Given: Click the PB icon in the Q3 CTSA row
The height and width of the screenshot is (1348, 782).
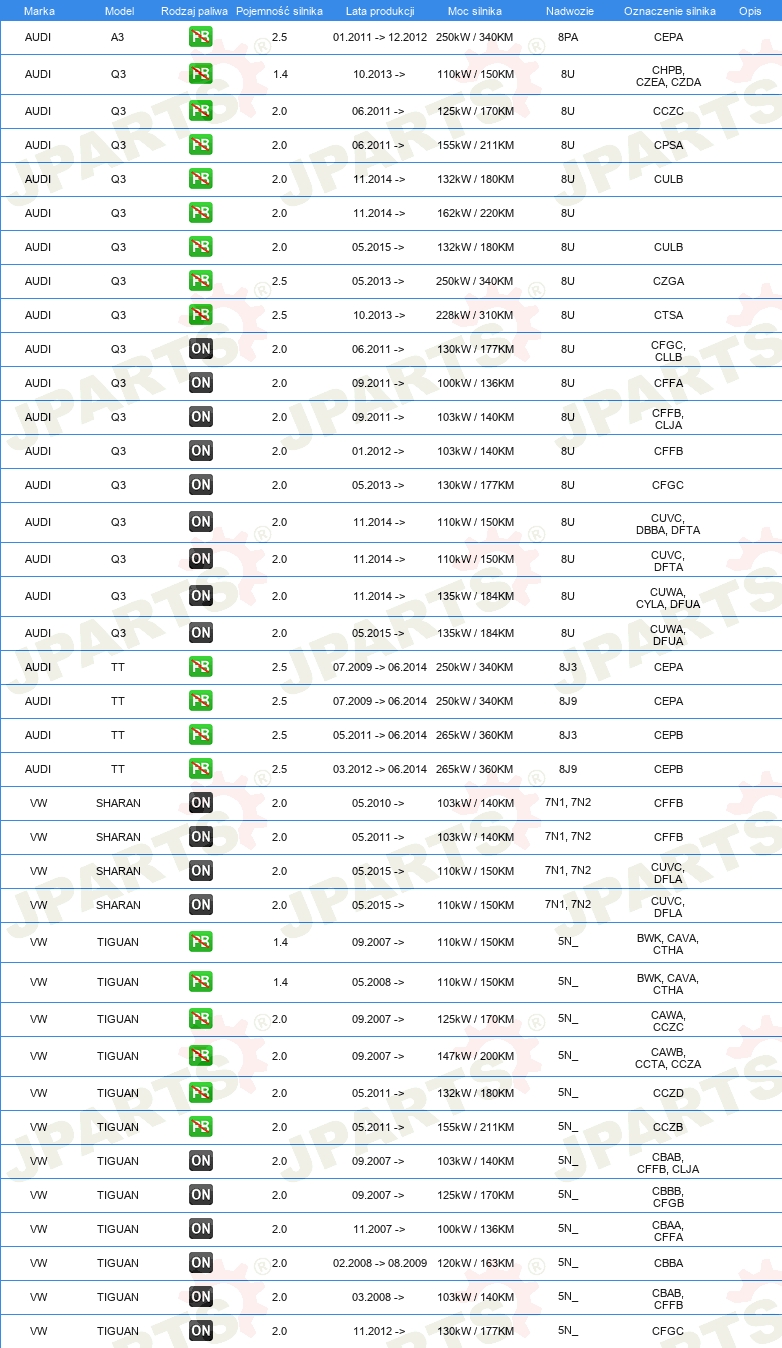Looking at the screenshot, I should coord(201,315).
